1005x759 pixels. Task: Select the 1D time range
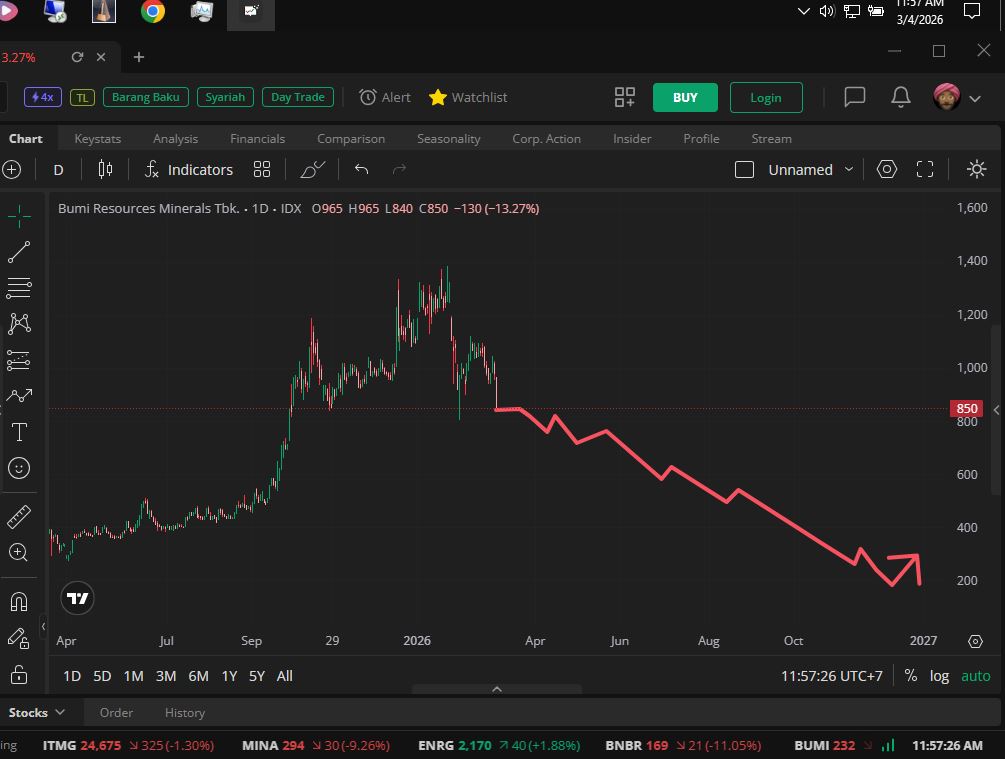[x=72, y=676]
